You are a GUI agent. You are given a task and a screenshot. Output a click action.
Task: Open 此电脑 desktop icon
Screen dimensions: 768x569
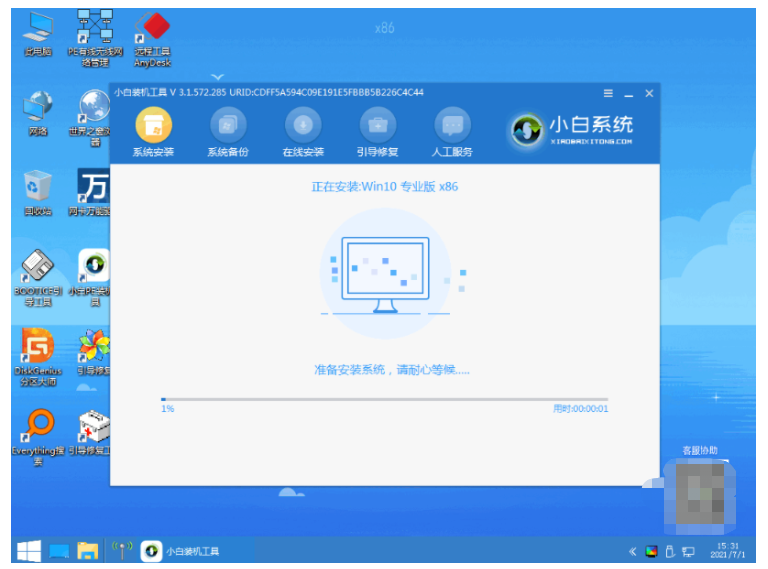38,34
